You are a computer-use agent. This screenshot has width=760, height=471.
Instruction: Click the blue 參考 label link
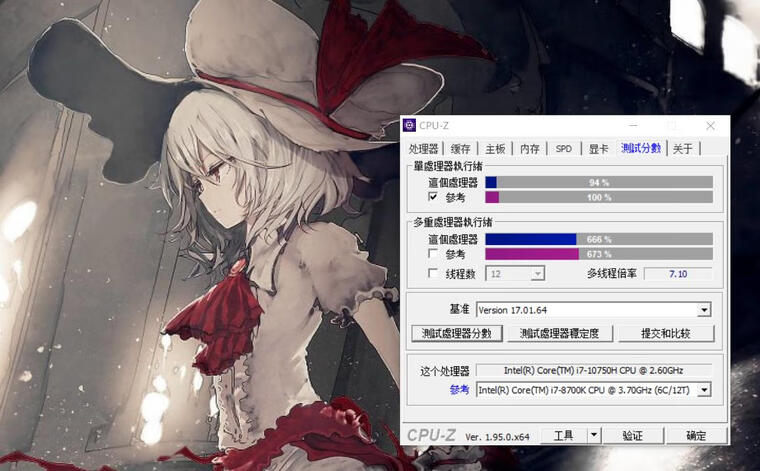(x=459, y=390)
